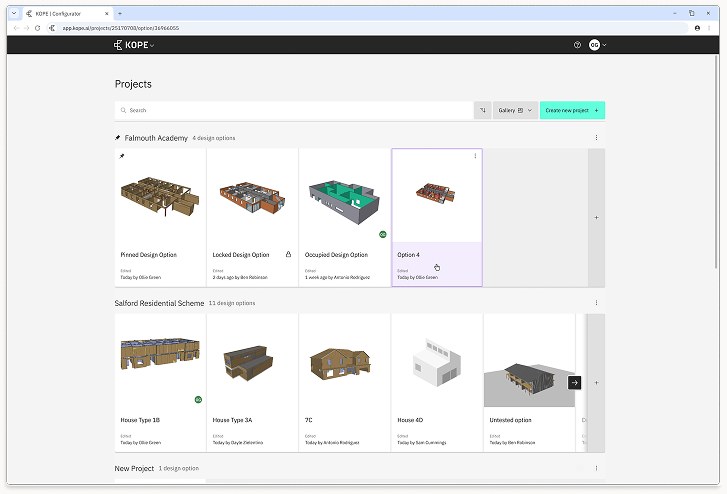Select the KOPE Configurator tab

67,14
